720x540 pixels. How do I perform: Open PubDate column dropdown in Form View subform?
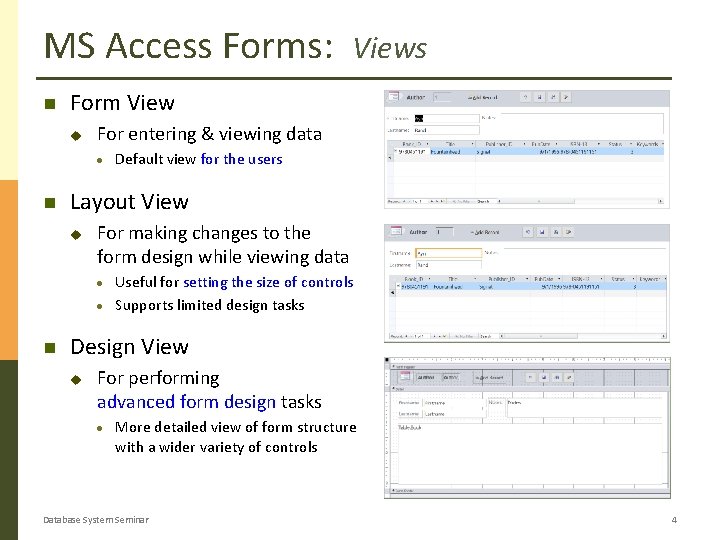point(556,144)
